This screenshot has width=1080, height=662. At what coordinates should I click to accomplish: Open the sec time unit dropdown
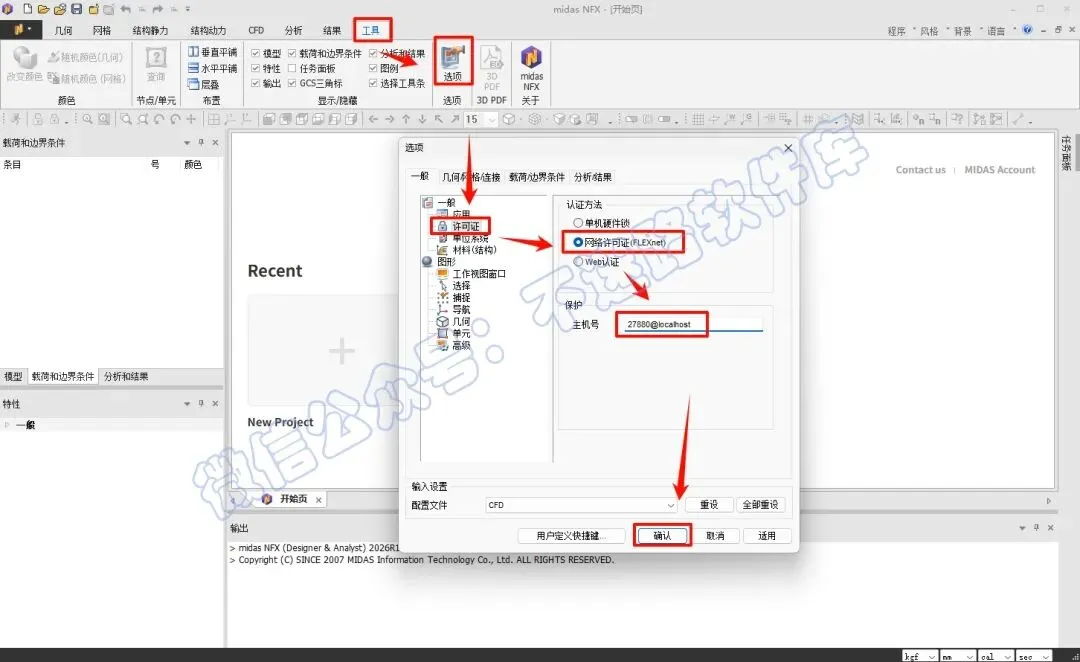point(1045,656)
